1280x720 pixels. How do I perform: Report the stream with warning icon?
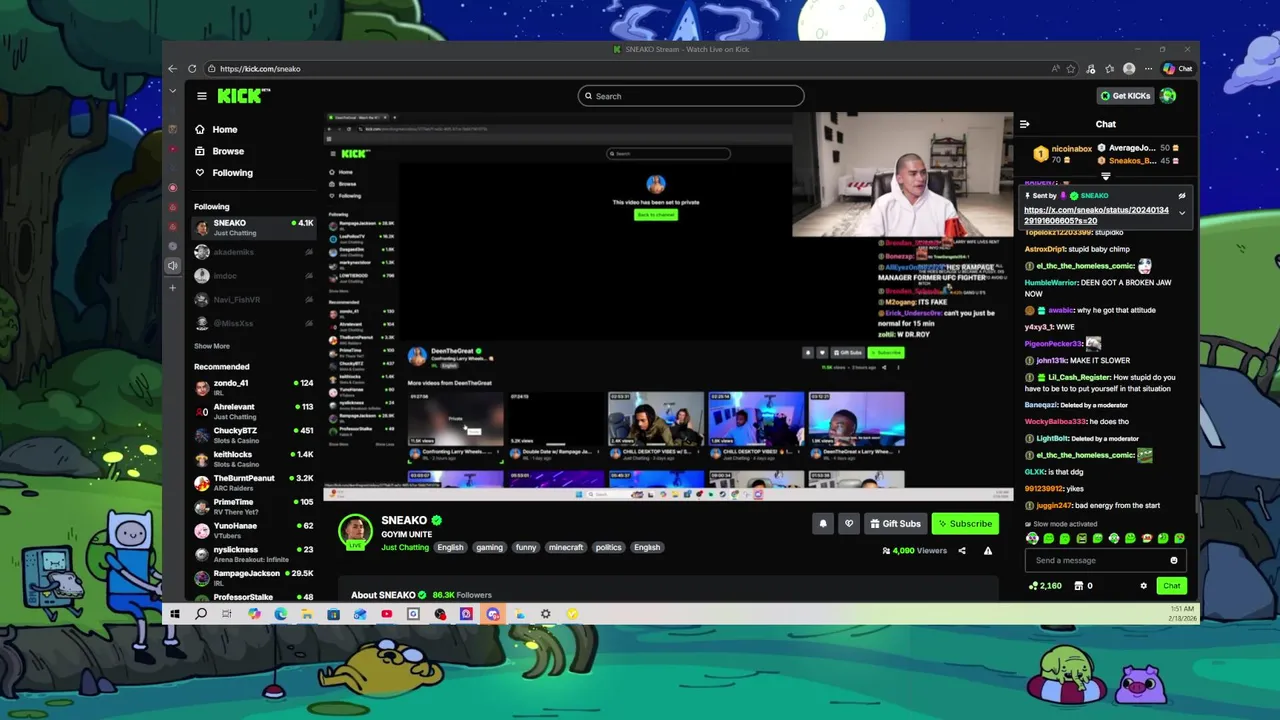[988, 551]
